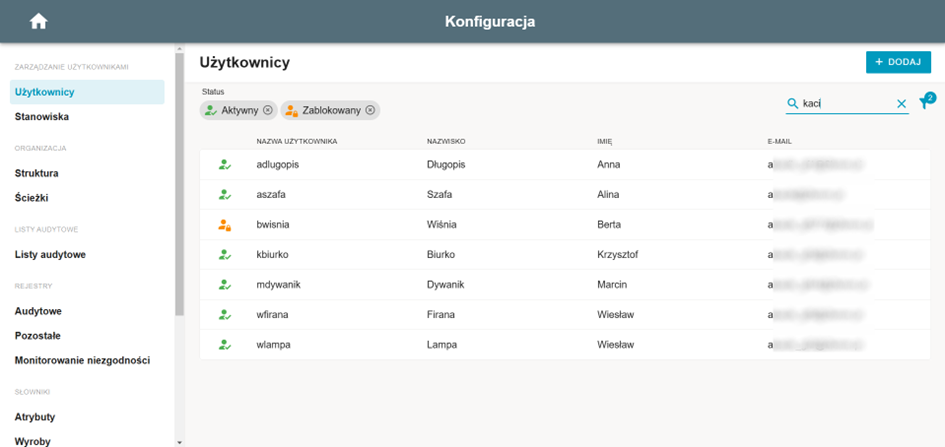Open Stanowiska in the sidebar

[x=42, y=117]
